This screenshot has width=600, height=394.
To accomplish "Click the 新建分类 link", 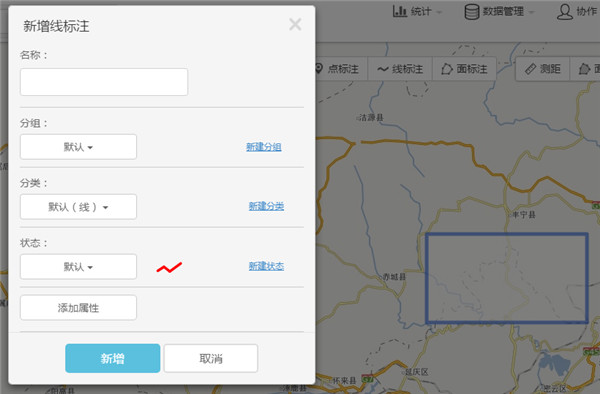I will (266, 207).
